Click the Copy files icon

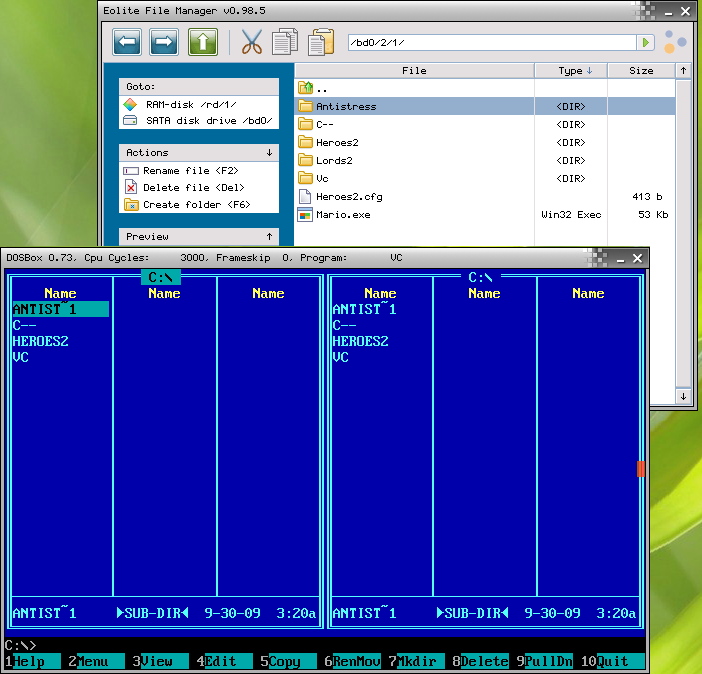(285, 42)
